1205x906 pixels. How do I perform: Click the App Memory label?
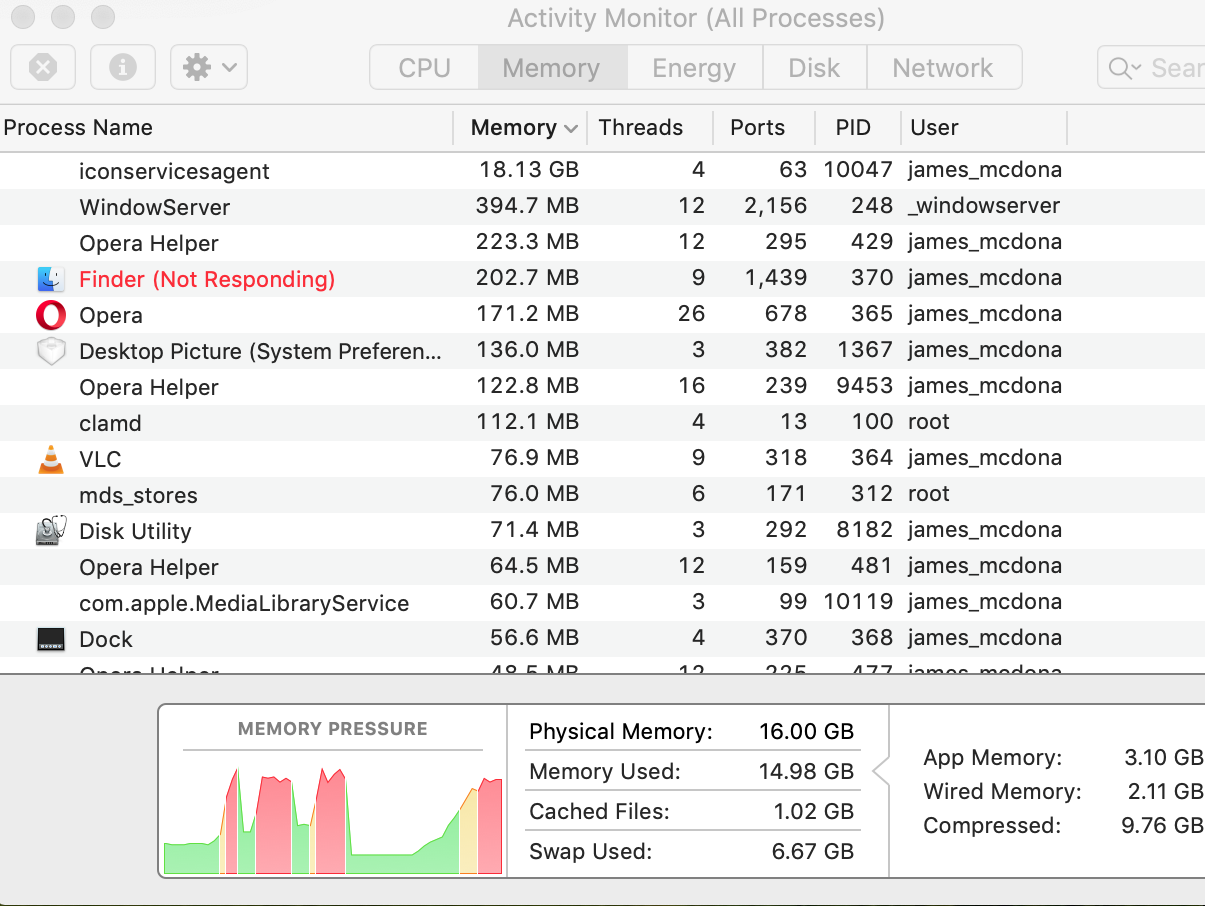tap(993, 759)
